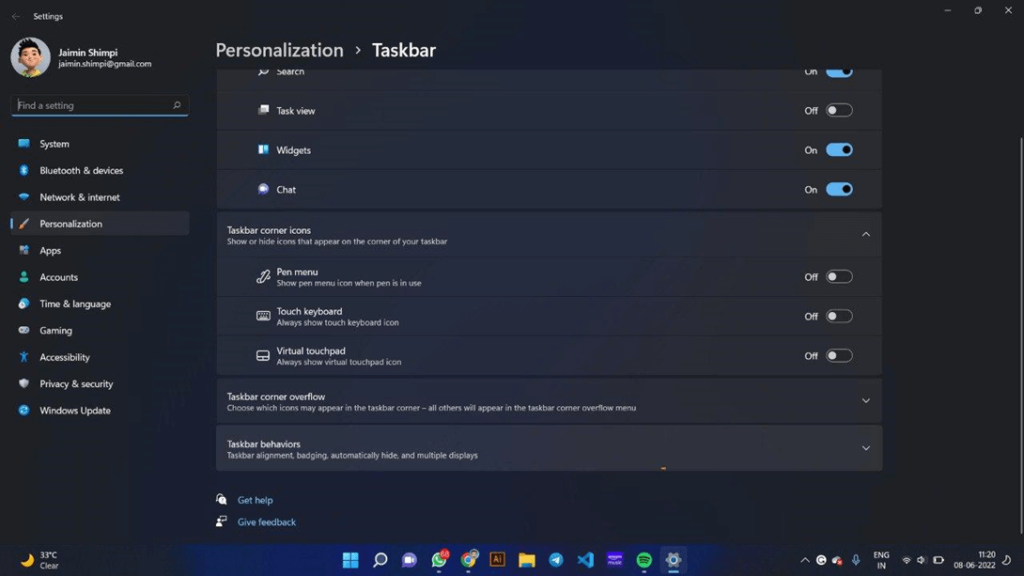Expand Taskbar behaviors section

click(x=866, y=448)
